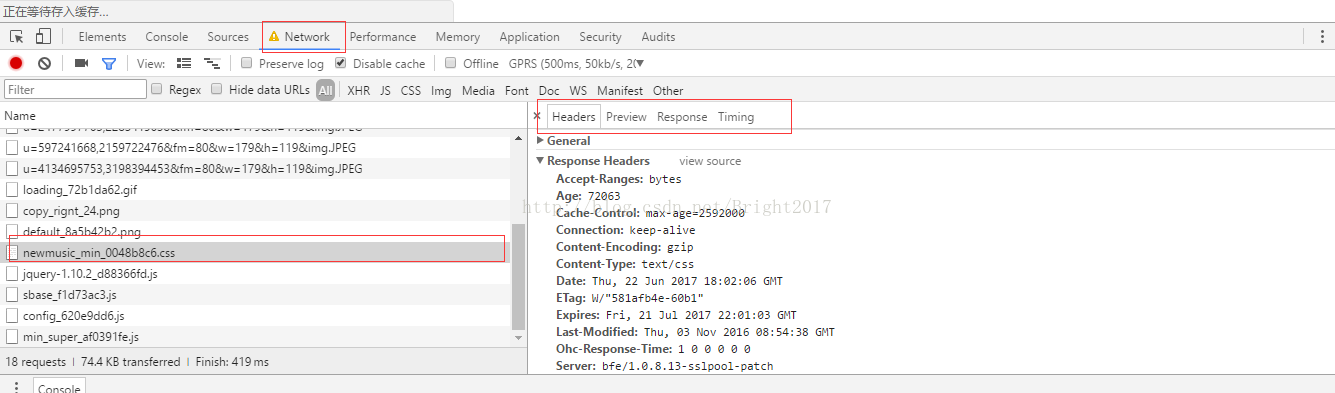This screenshot has width=1335, height=393.
Task: Clear the network log icon
Action: tap(44, 63)
